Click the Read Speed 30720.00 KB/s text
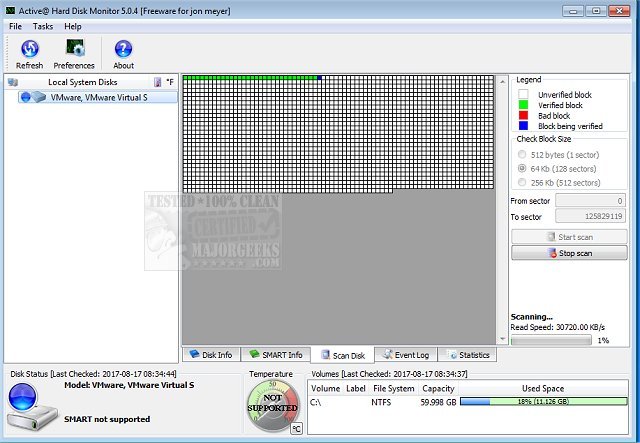640x443 pixels. click(558, 327)
